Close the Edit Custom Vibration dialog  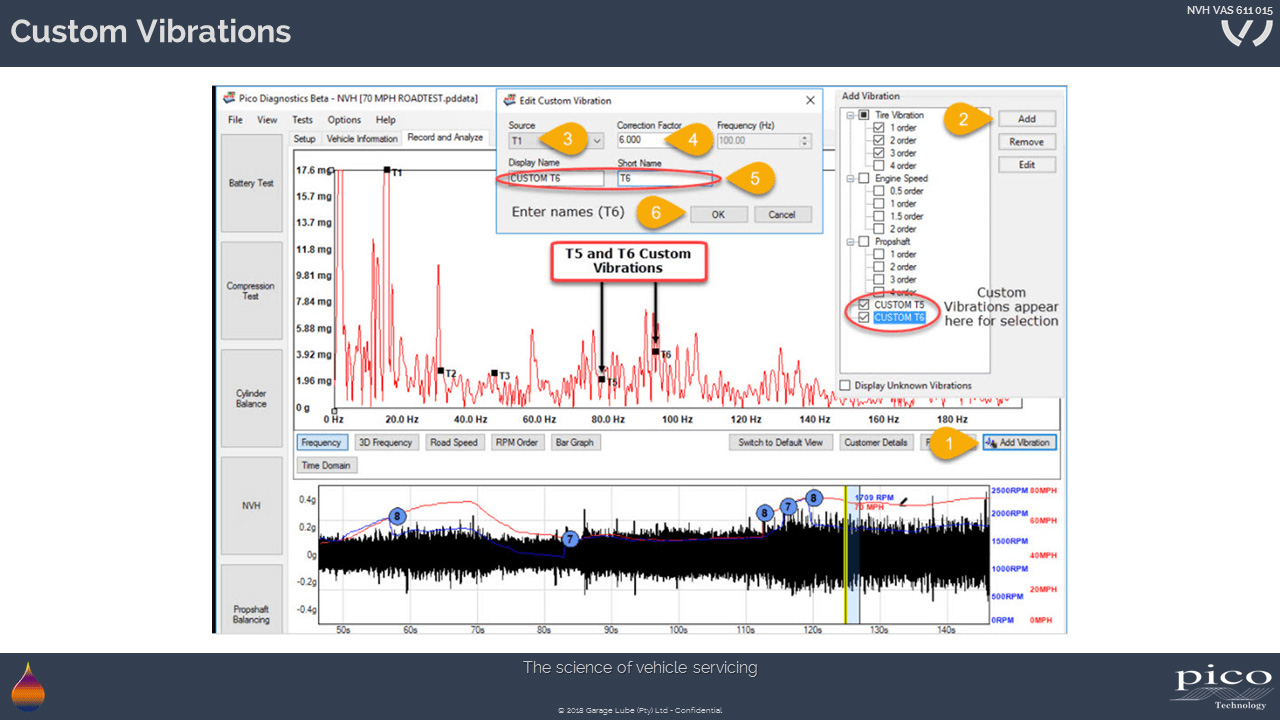(x=810, y=100)
